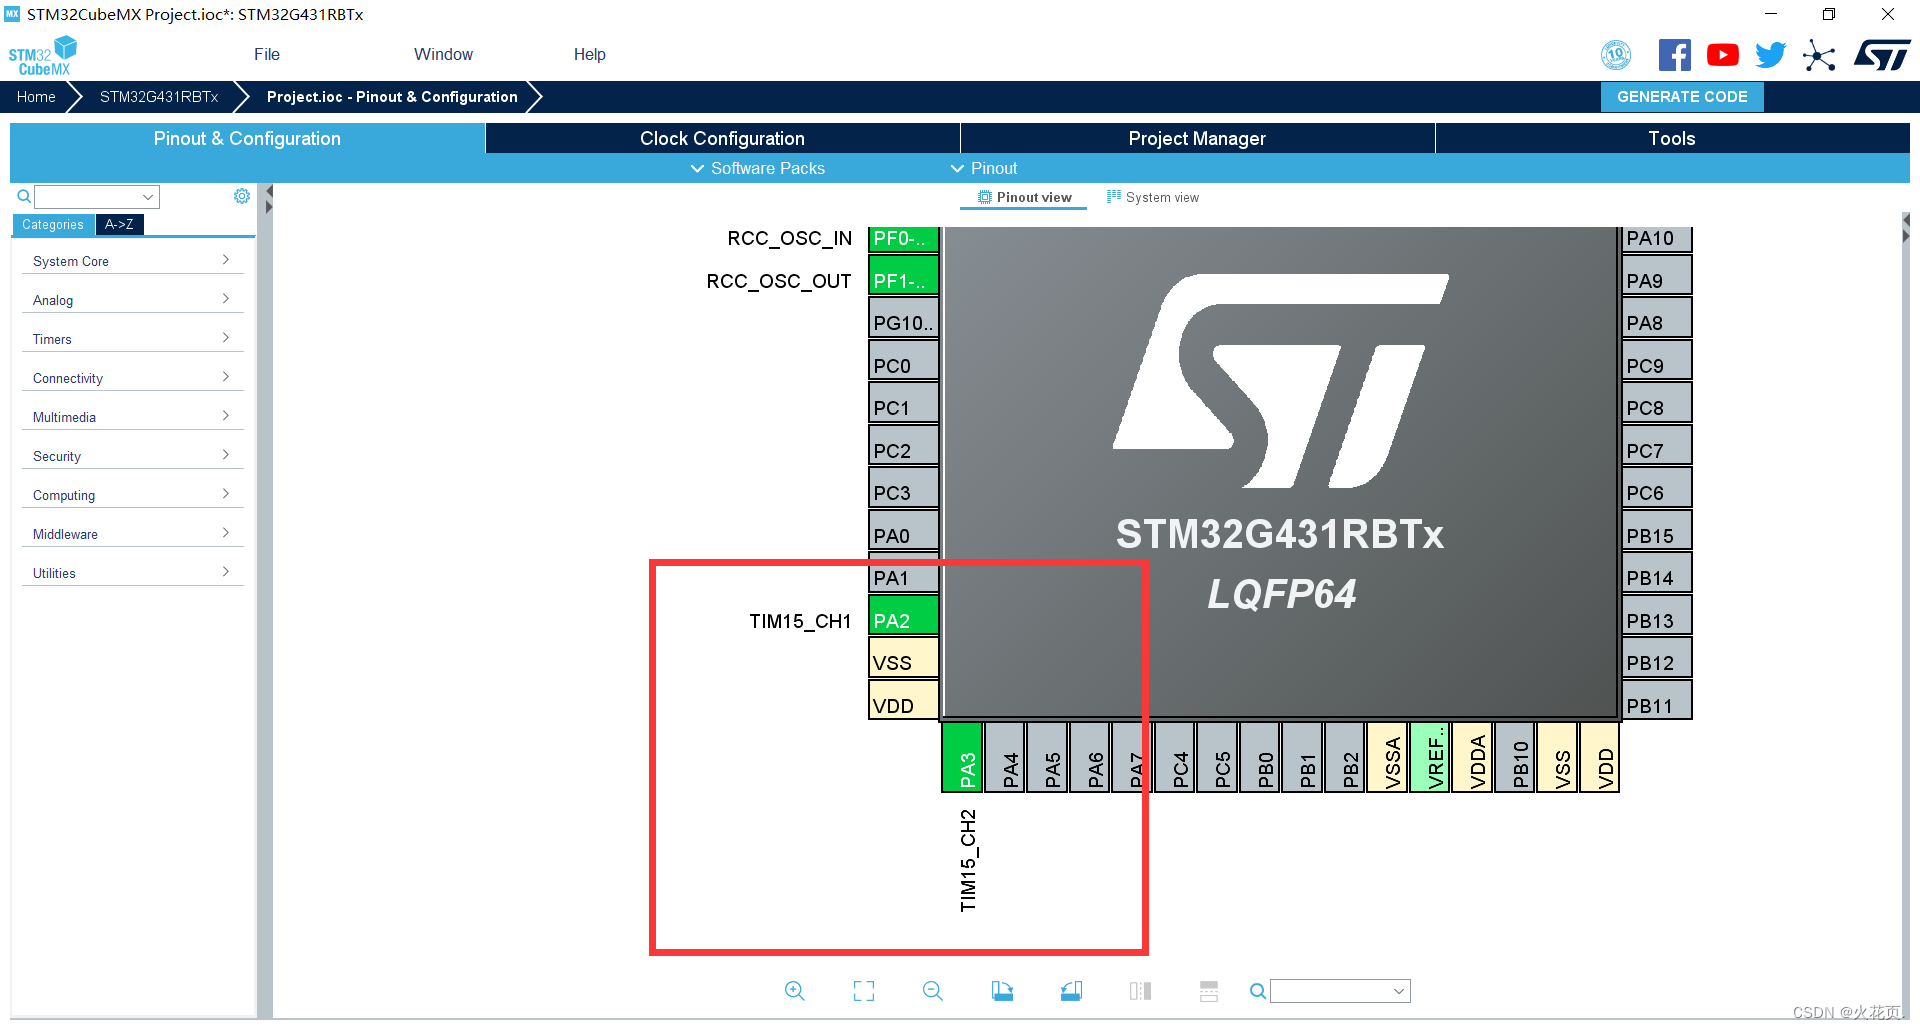Image resolution: width=1920 pixels, height=1030 pixels.
Task: Open the Facebook icon link
Action: [1674, 55]
